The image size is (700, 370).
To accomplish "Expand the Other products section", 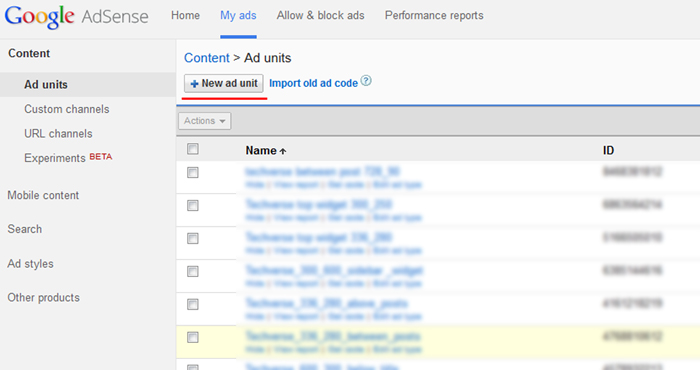I will click(43, 298).
